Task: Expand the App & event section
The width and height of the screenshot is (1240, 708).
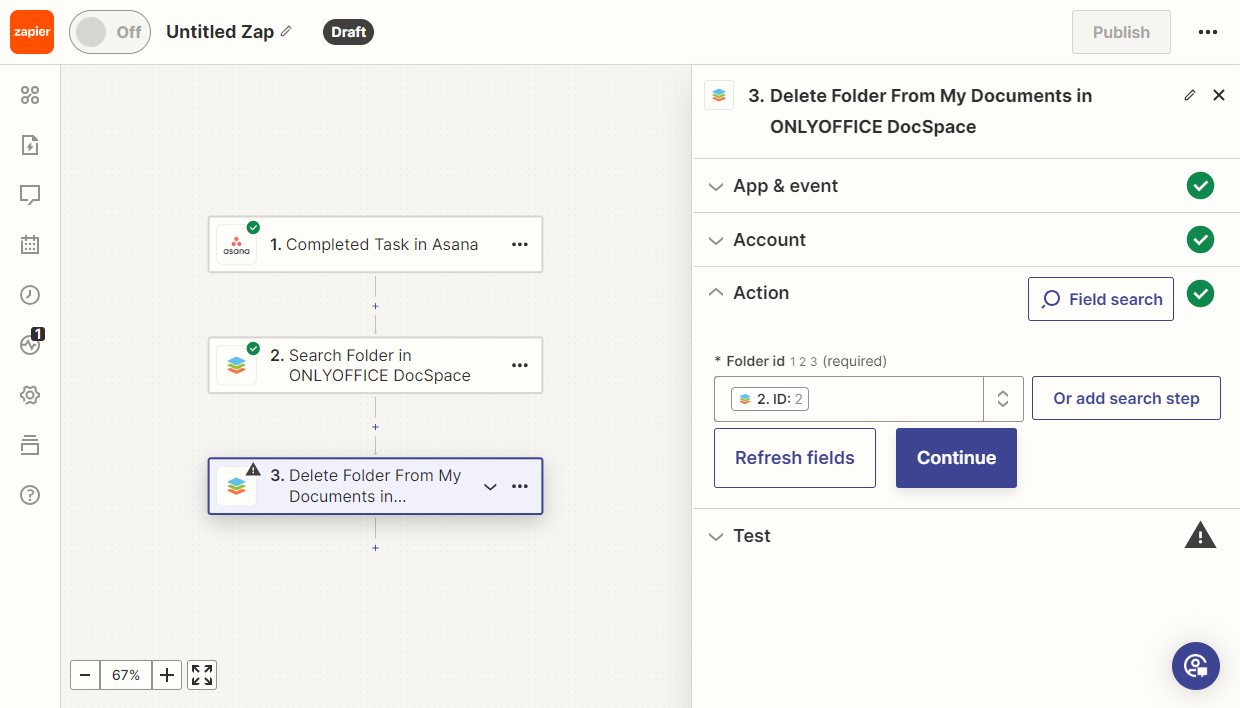Action: 786,186
